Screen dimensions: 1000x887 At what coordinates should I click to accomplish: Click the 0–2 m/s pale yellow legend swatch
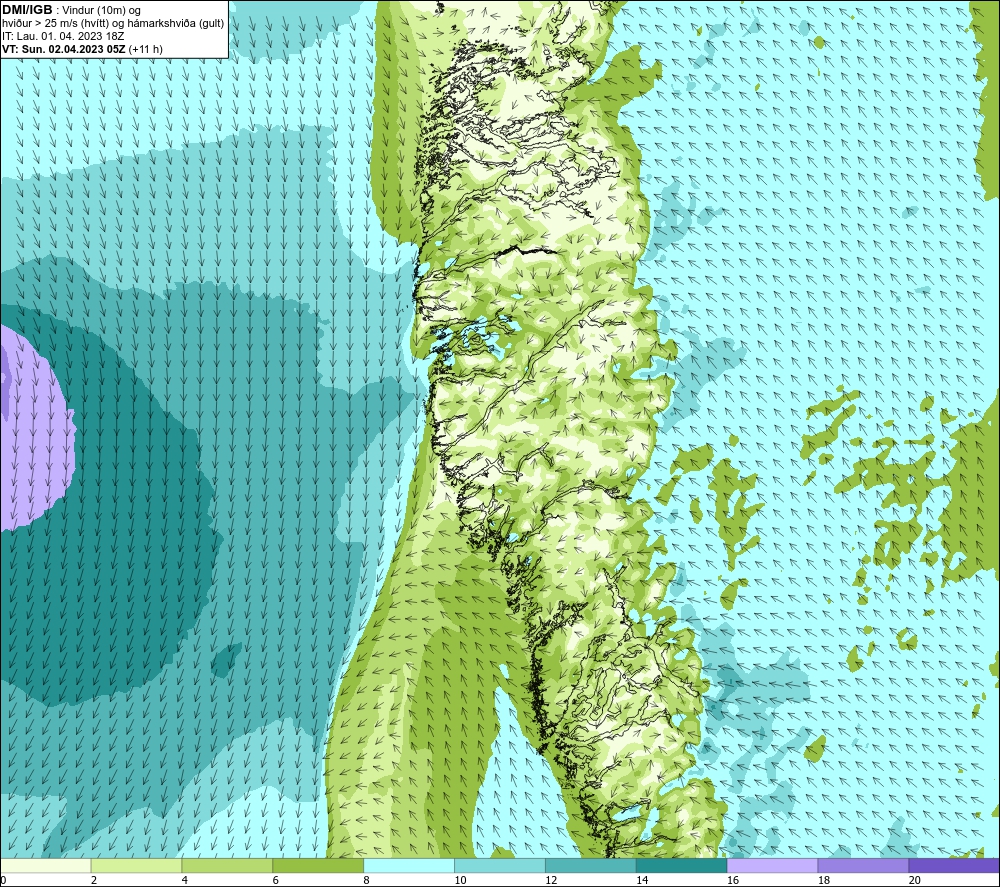[x=46, y=865]
